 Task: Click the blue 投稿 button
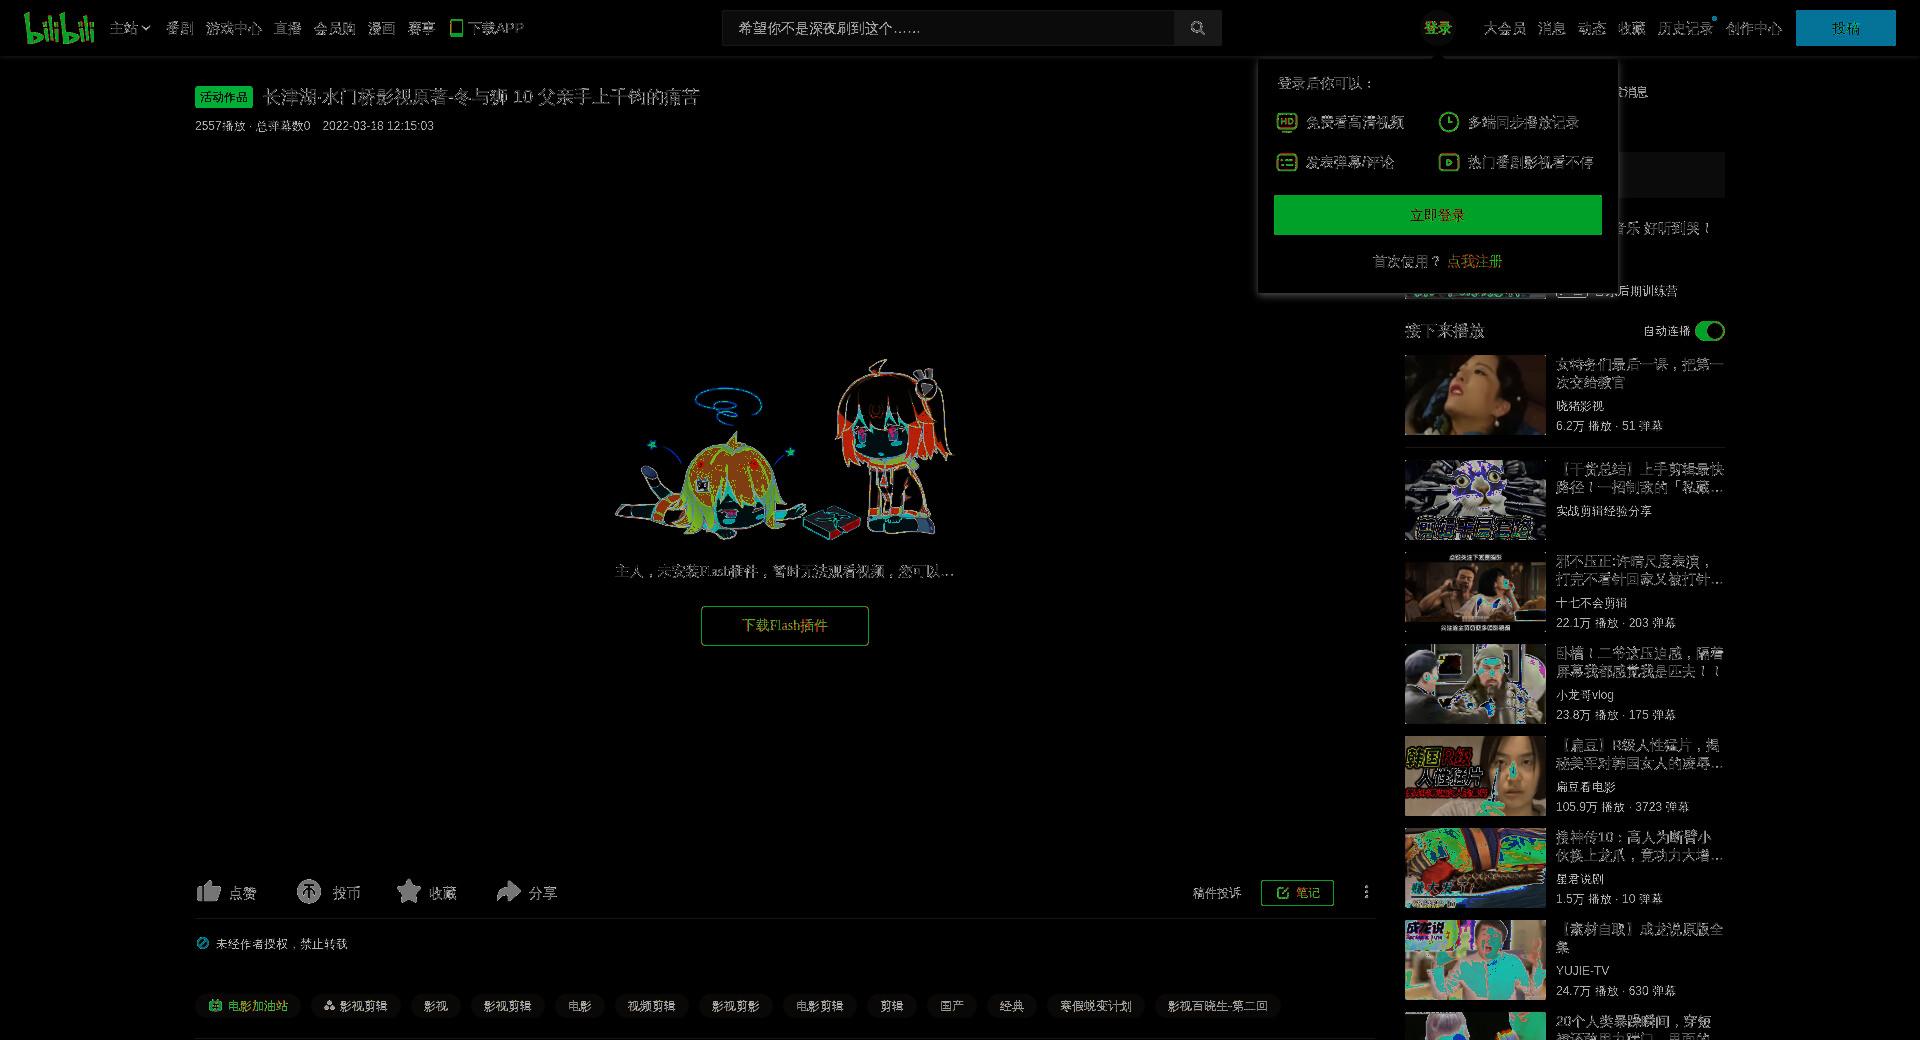pos(1846,28)
